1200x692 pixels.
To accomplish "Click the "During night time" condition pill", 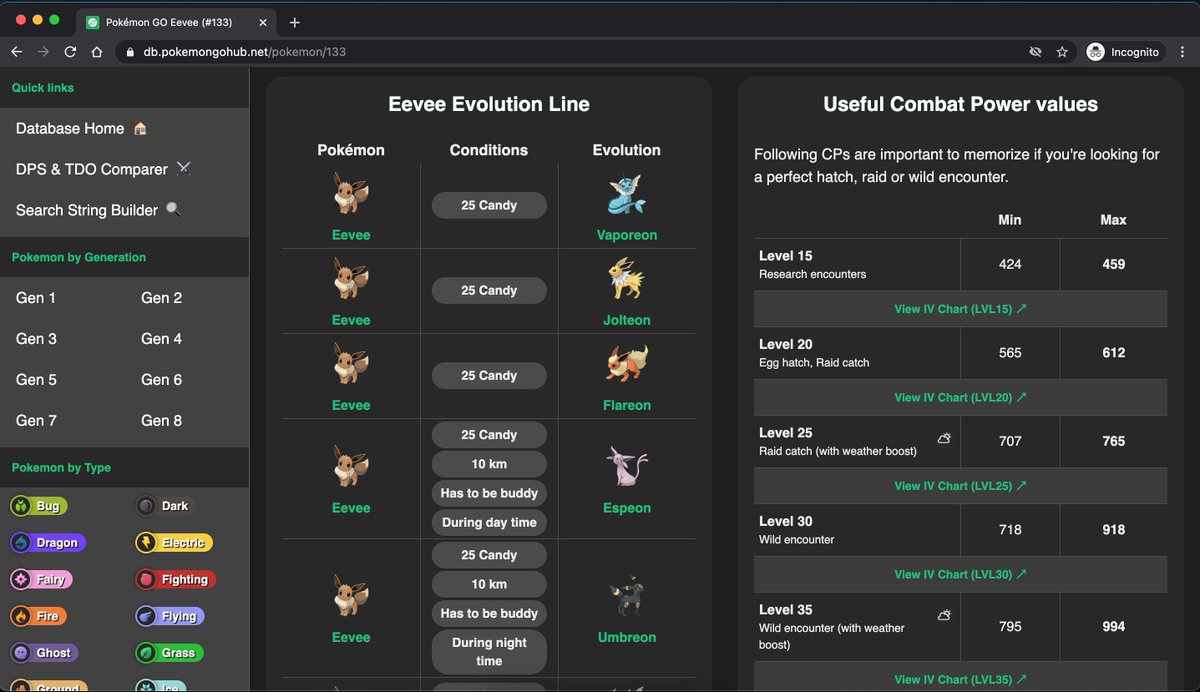I will click(489, 651).
